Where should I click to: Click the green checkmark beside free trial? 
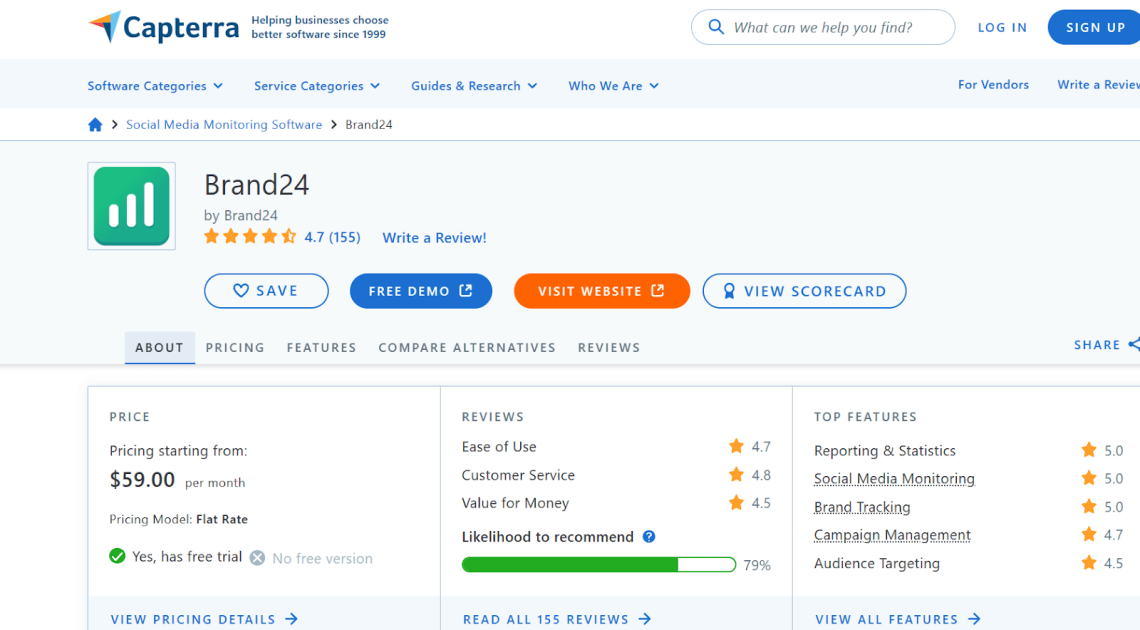[120, 556]
